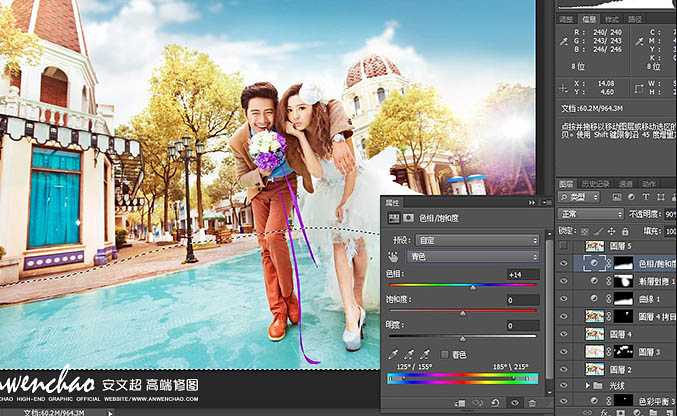Screen dimensions: 677x416
Task: Select the plain eyedropper in Properties panel
Action: tap(392, 355)
